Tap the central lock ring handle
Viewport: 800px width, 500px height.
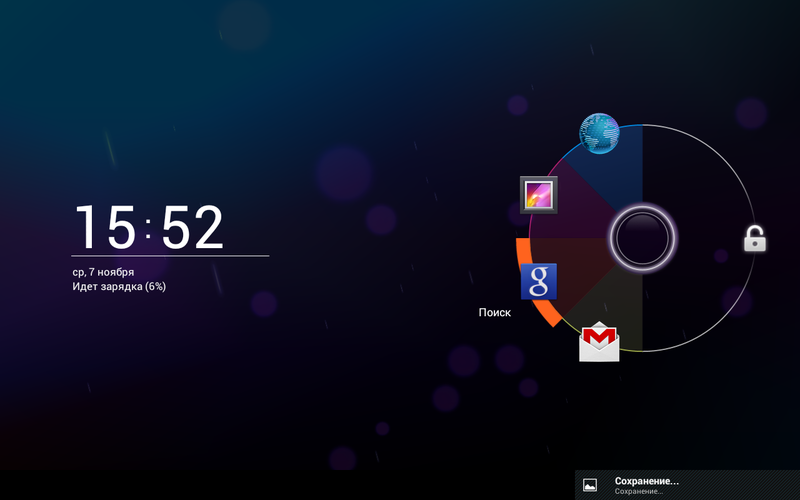click(x=642, y=238)
